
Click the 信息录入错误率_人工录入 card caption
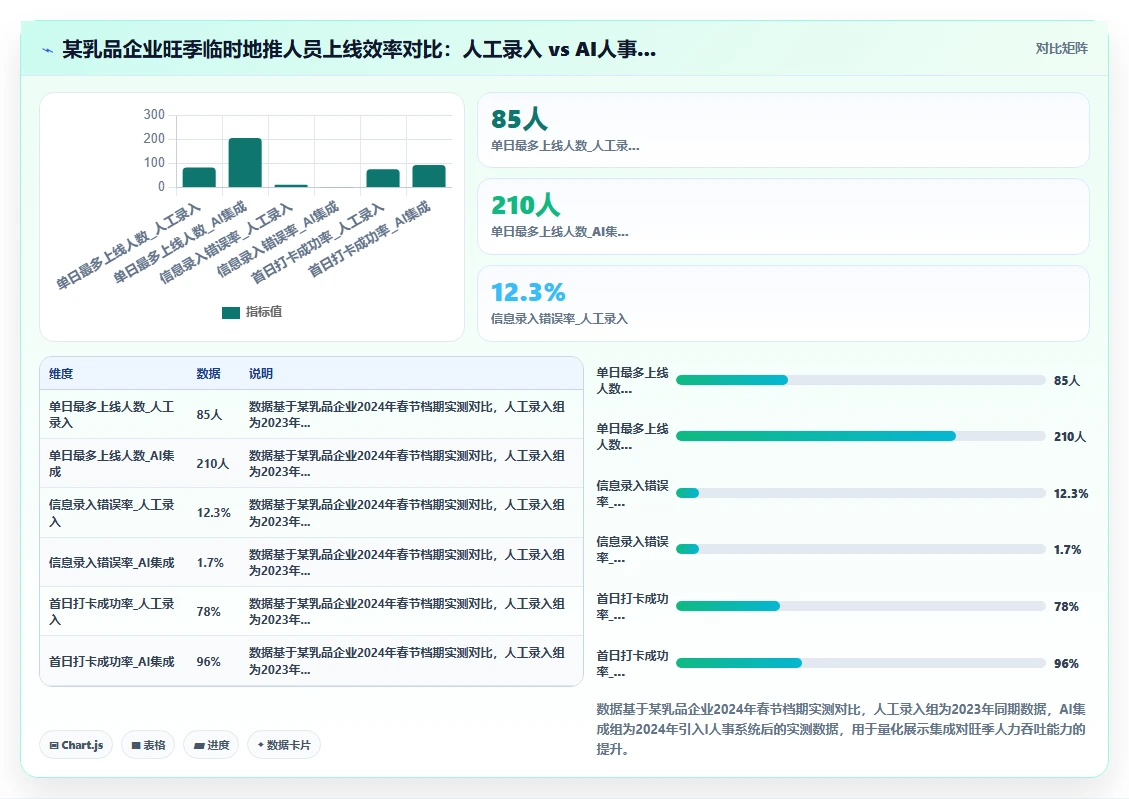(559, 319)
